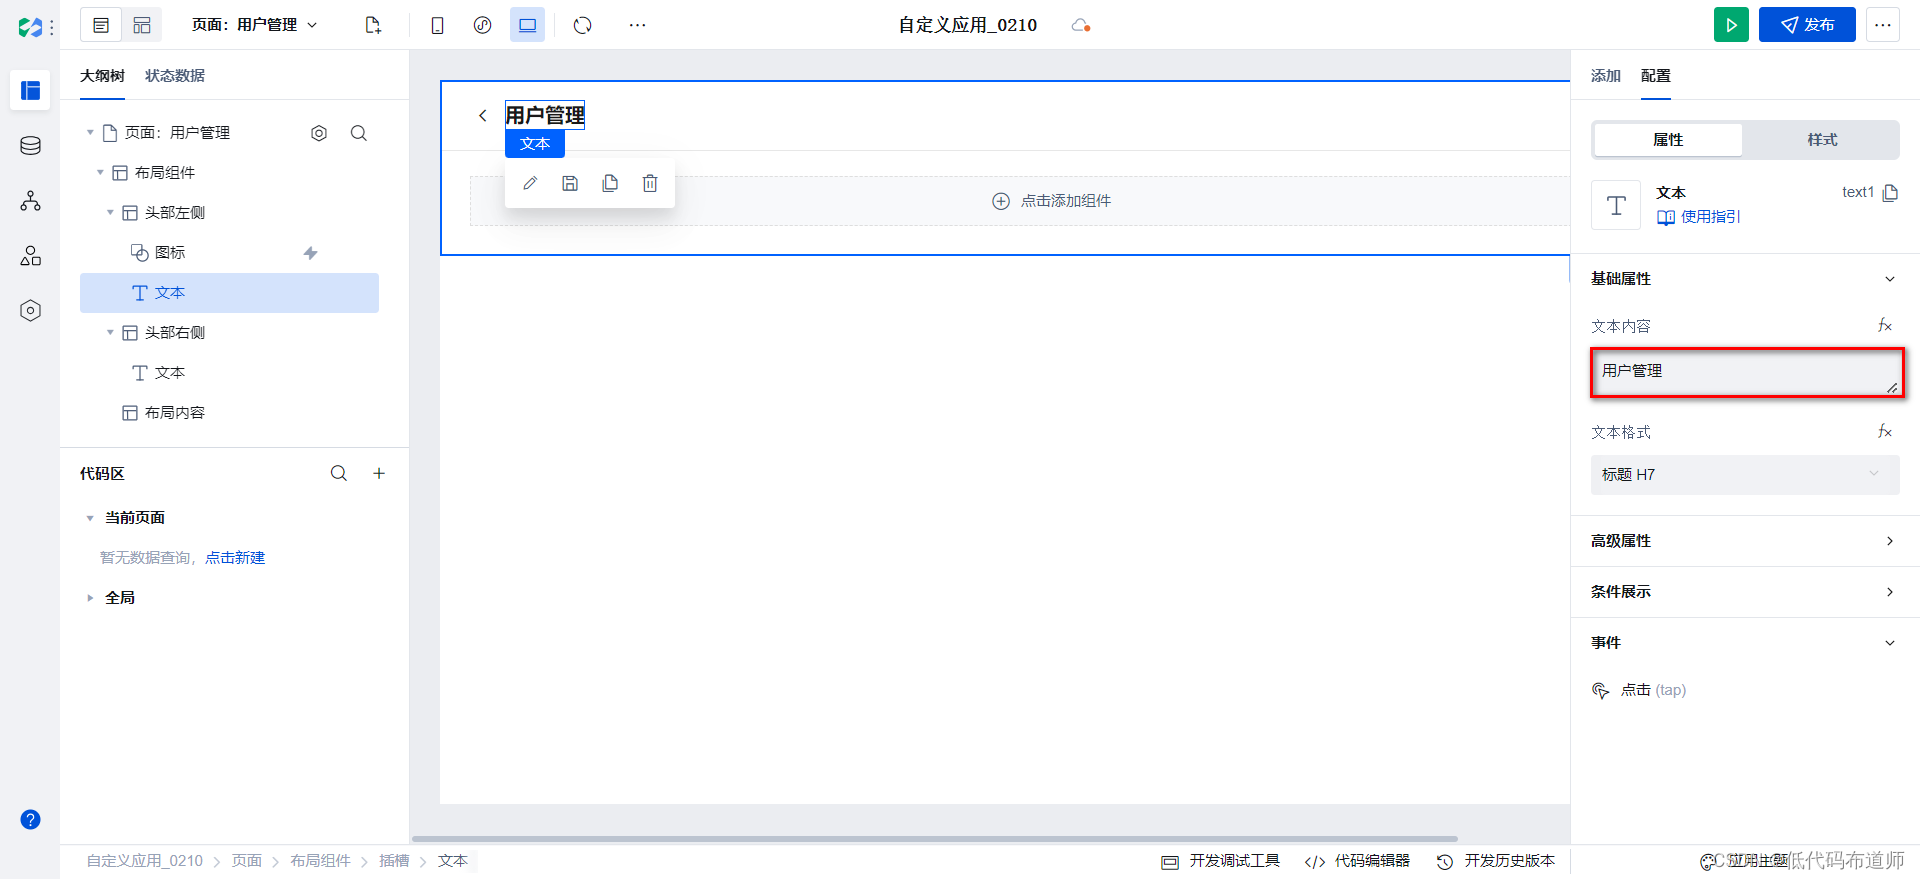The height and width of the screenshot is (879, 1920).
Task: Click the pencil edit icon in component toolbar
Action: [x=530, y=183]
